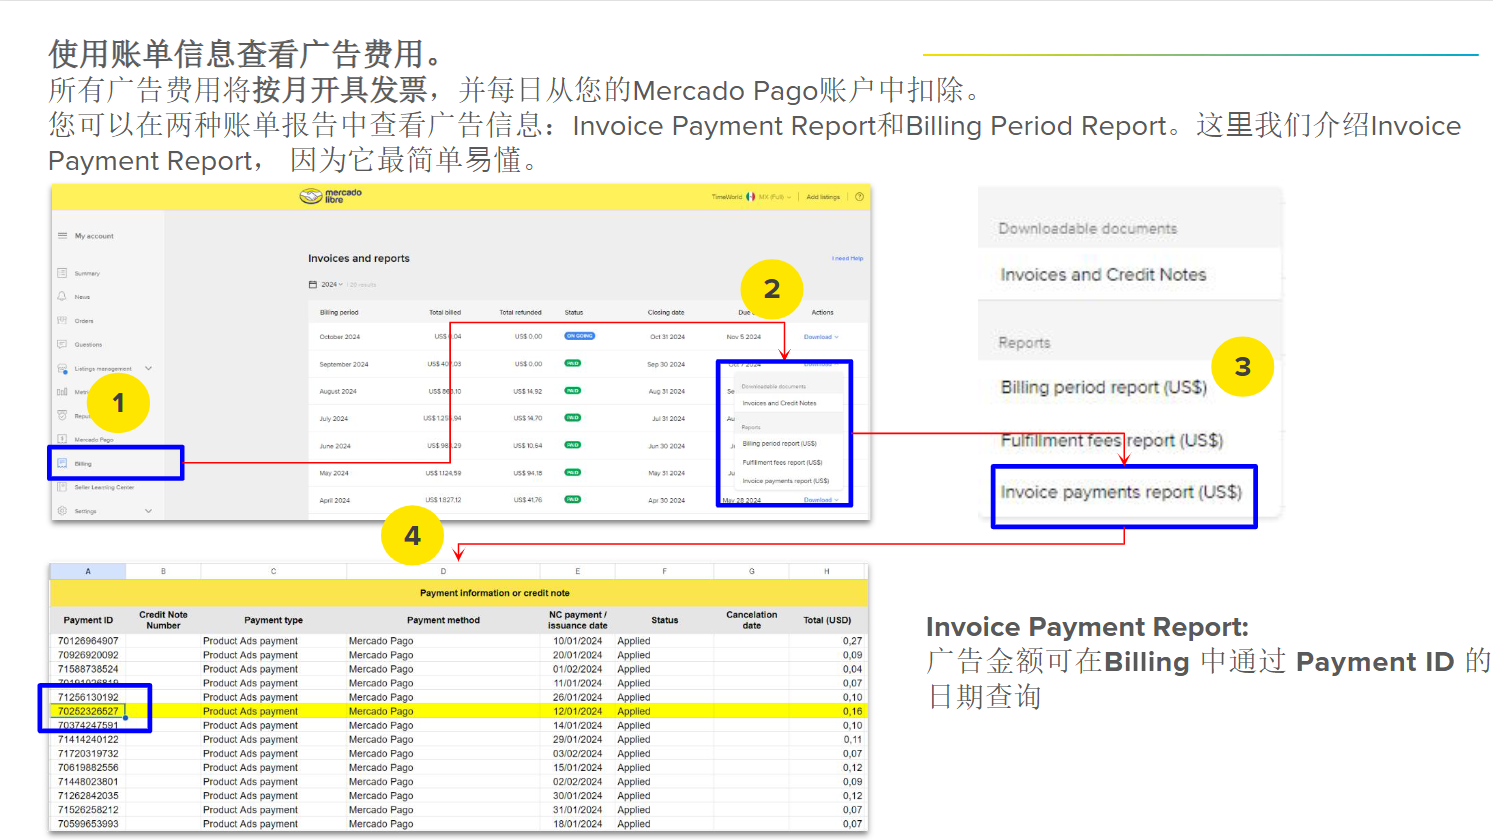Open the MX (Full) country selector
This screenshot has height=840, width=1493.
(774, 197)
